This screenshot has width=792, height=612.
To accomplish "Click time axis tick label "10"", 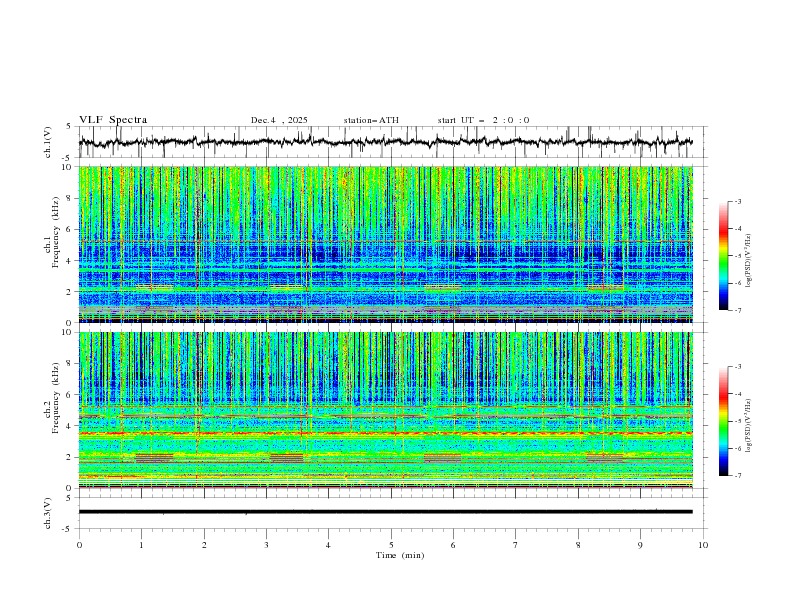I will [x=703, y=545].
